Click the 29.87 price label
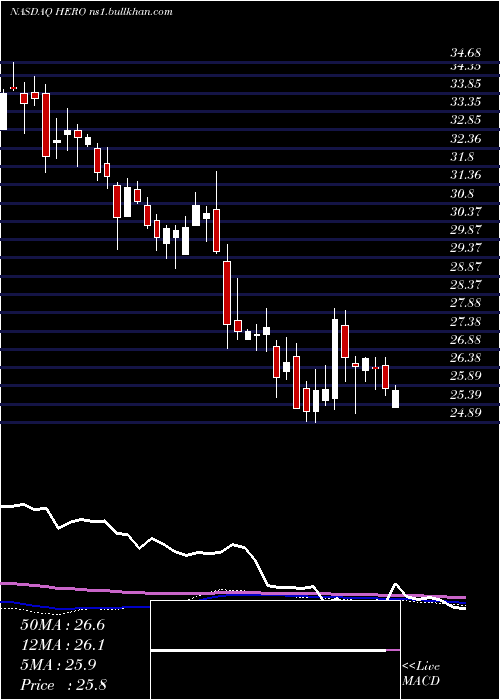Screen dimensions: 500x700 [x=465, y=230]
